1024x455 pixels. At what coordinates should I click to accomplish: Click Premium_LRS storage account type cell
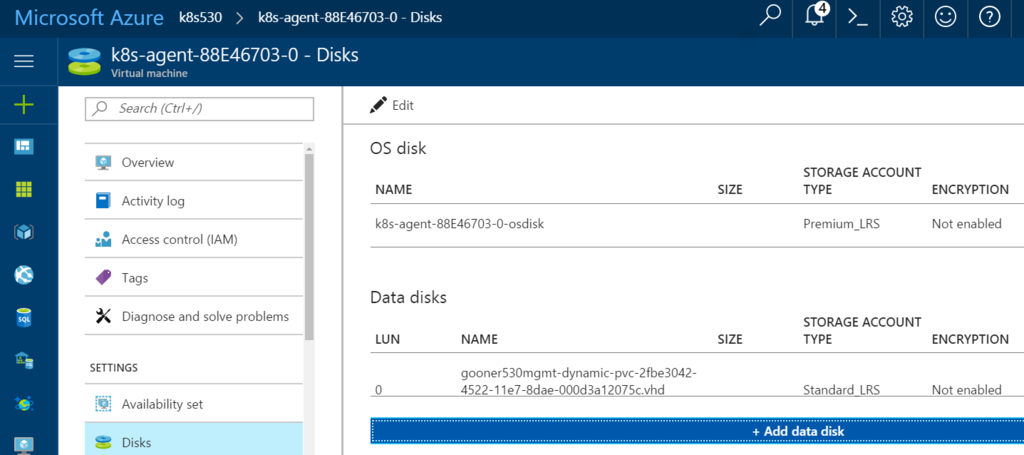coord(841,224)
